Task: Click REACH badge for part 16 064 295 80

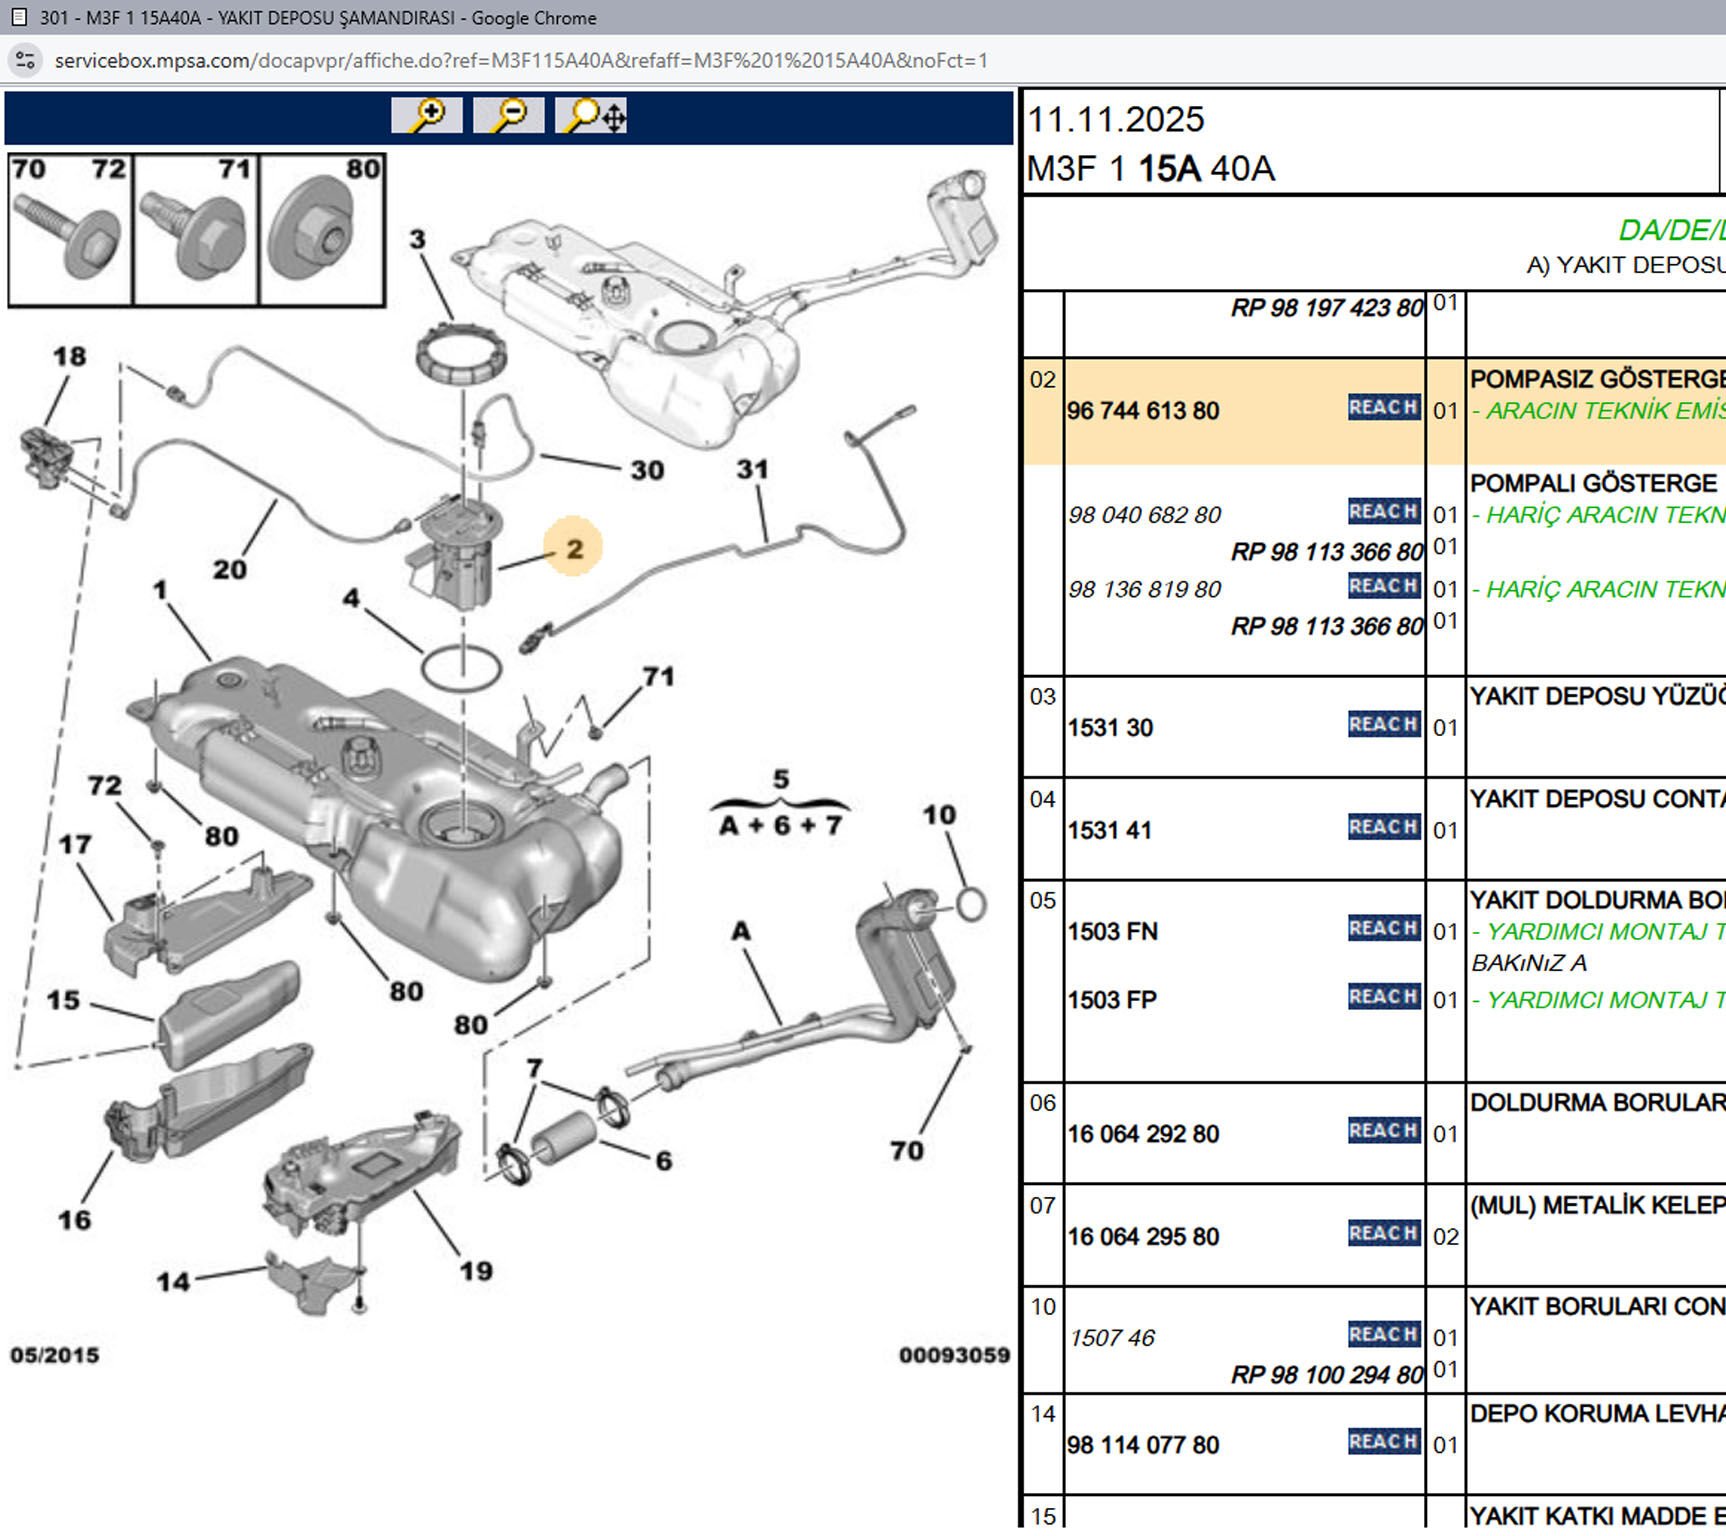Action: 1383,1234
